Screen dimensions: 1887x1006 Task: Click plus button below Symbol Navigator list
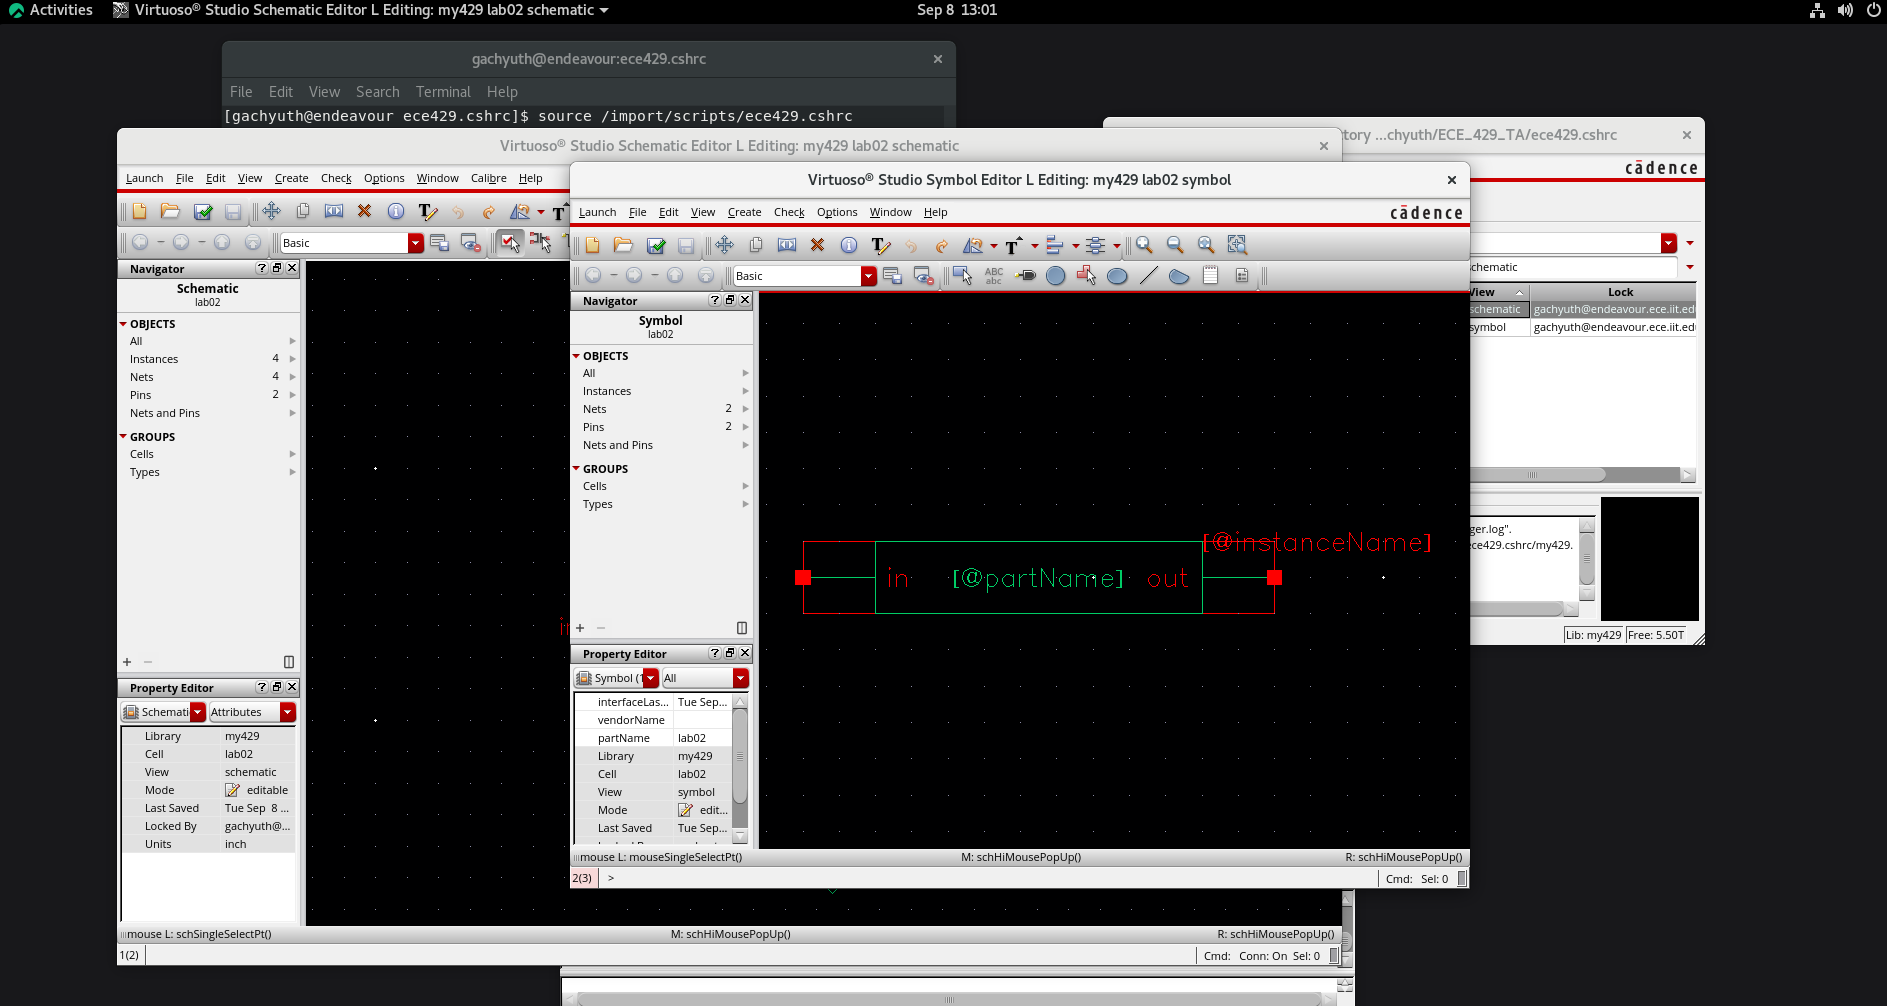coord(580,628)
